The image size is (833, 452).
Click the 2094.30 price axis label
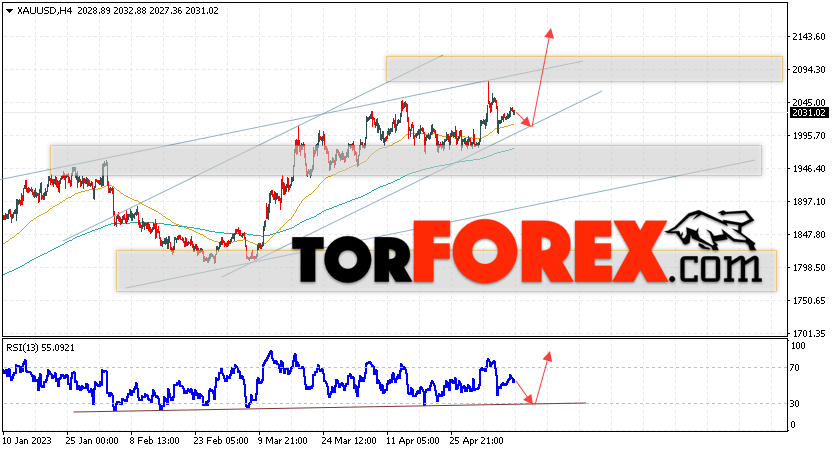click(x=809, y=70)
